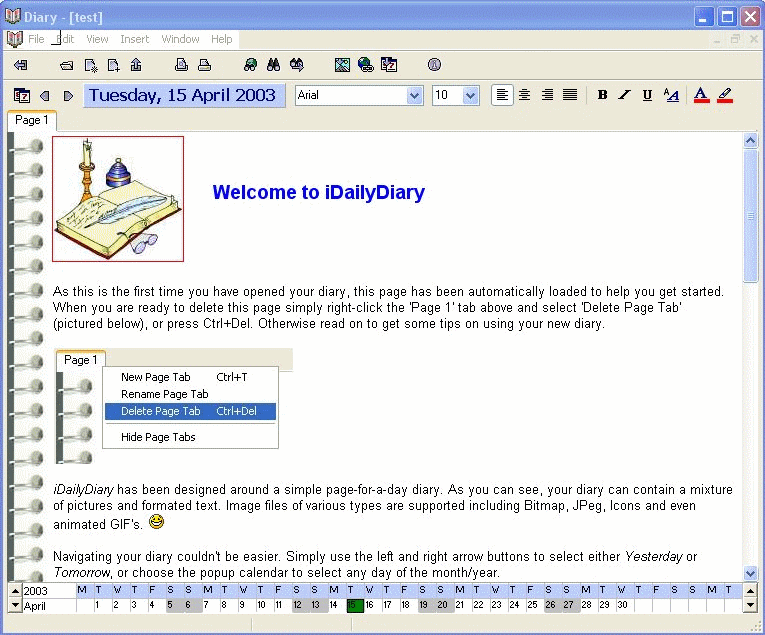Click the diary book icon in menu bar
765x635 pixels.
[x=15, y=39]
